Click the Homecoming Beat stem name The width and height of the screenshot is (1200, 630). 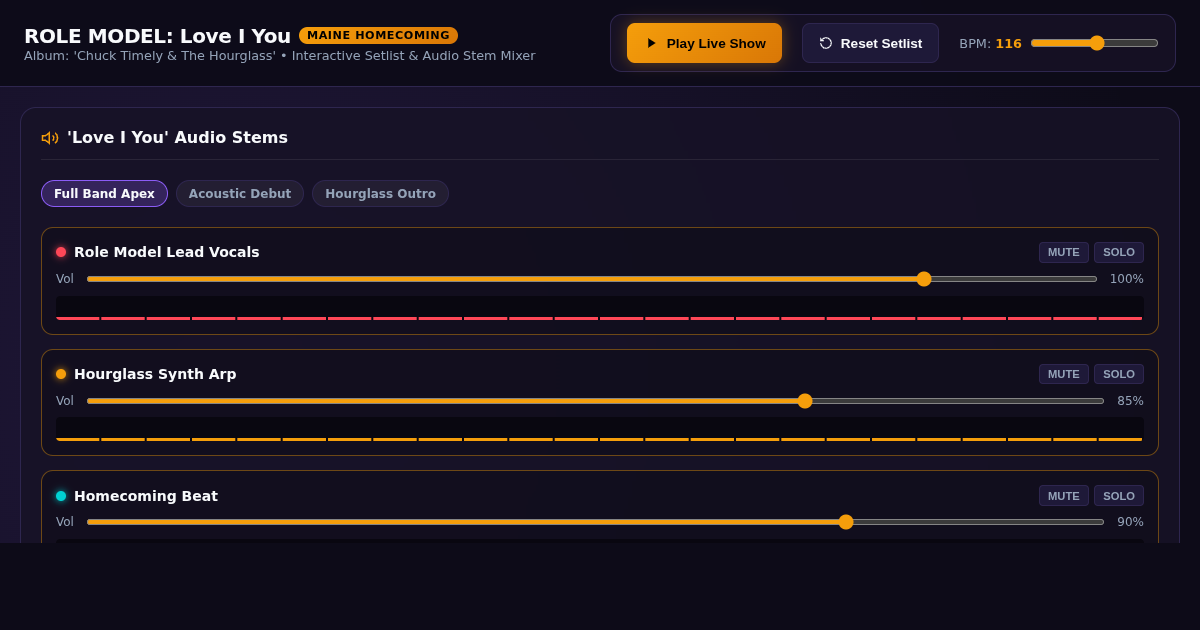146,496
